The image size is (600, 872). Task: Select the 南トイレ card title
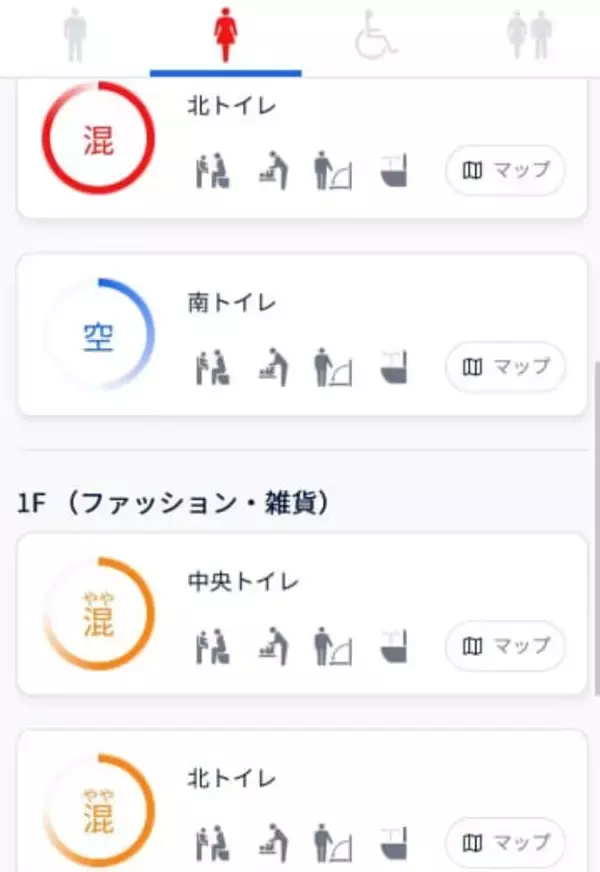click(x=231, y=301)
